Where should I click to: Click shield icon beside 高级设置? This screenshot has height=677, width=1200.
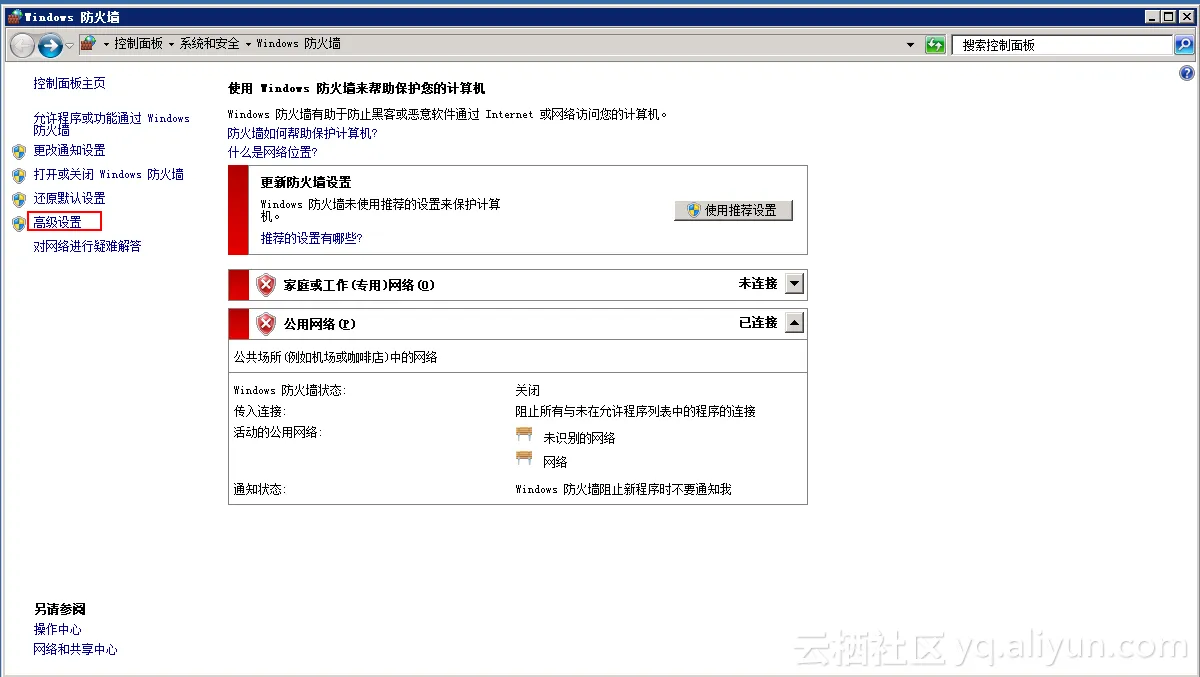point(19,224)
